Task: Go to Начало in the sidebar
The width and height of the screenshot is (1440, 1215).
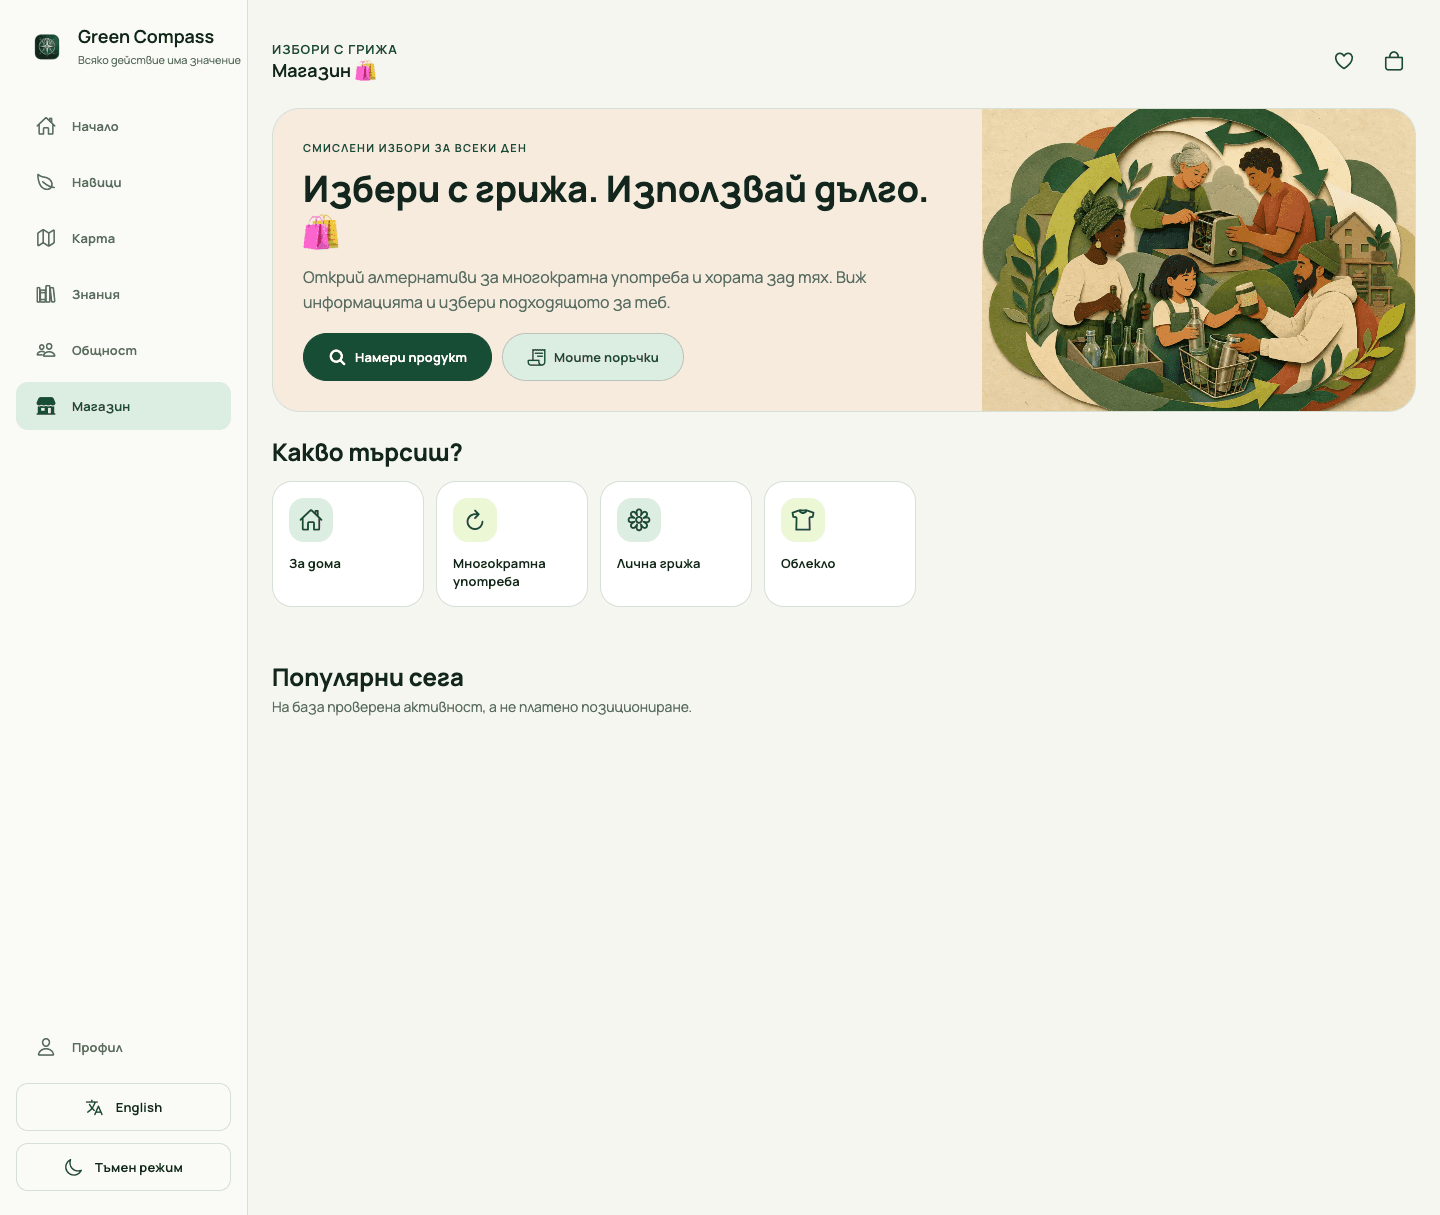Action: point(123,126)
